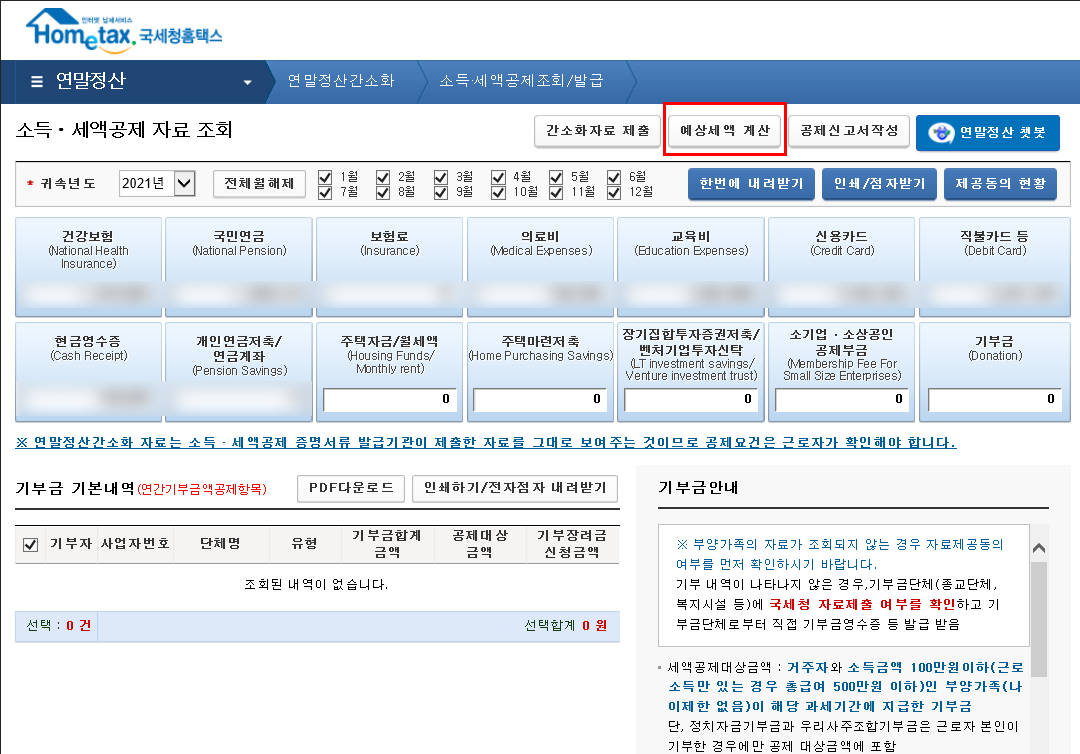Click 전체월해제 to uncheck all months
Image resolution: width=1080 pixels, height=754 pixels.
coord(259,183)
